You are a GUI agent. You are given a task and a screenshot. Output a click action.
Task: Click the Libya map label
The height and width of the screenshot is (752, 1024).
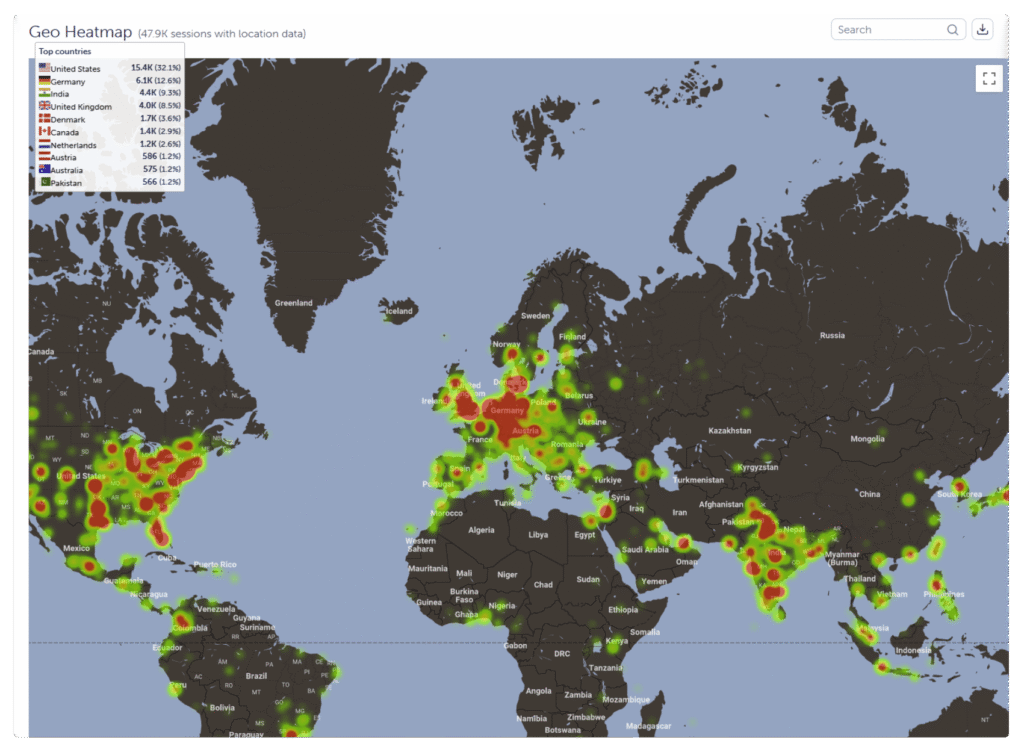(538, 535)
